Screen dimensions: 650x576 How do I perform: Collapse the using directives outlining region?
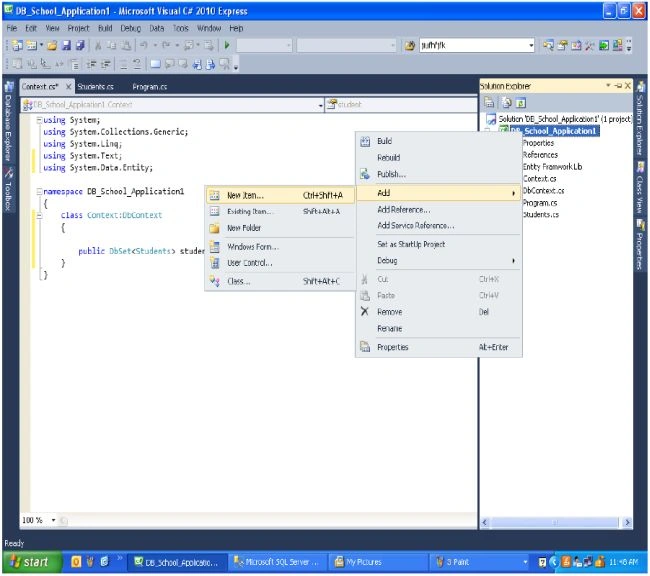pyautogui.click(x=39, y=120)
